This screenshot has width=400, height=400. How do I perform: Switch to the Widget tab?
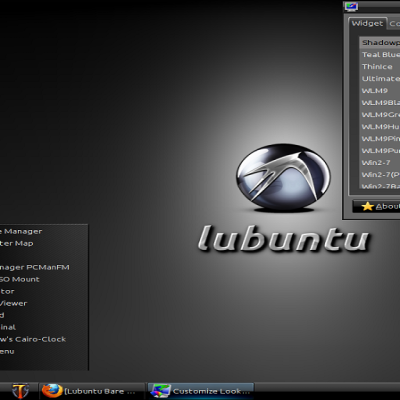tap(367, 23)
